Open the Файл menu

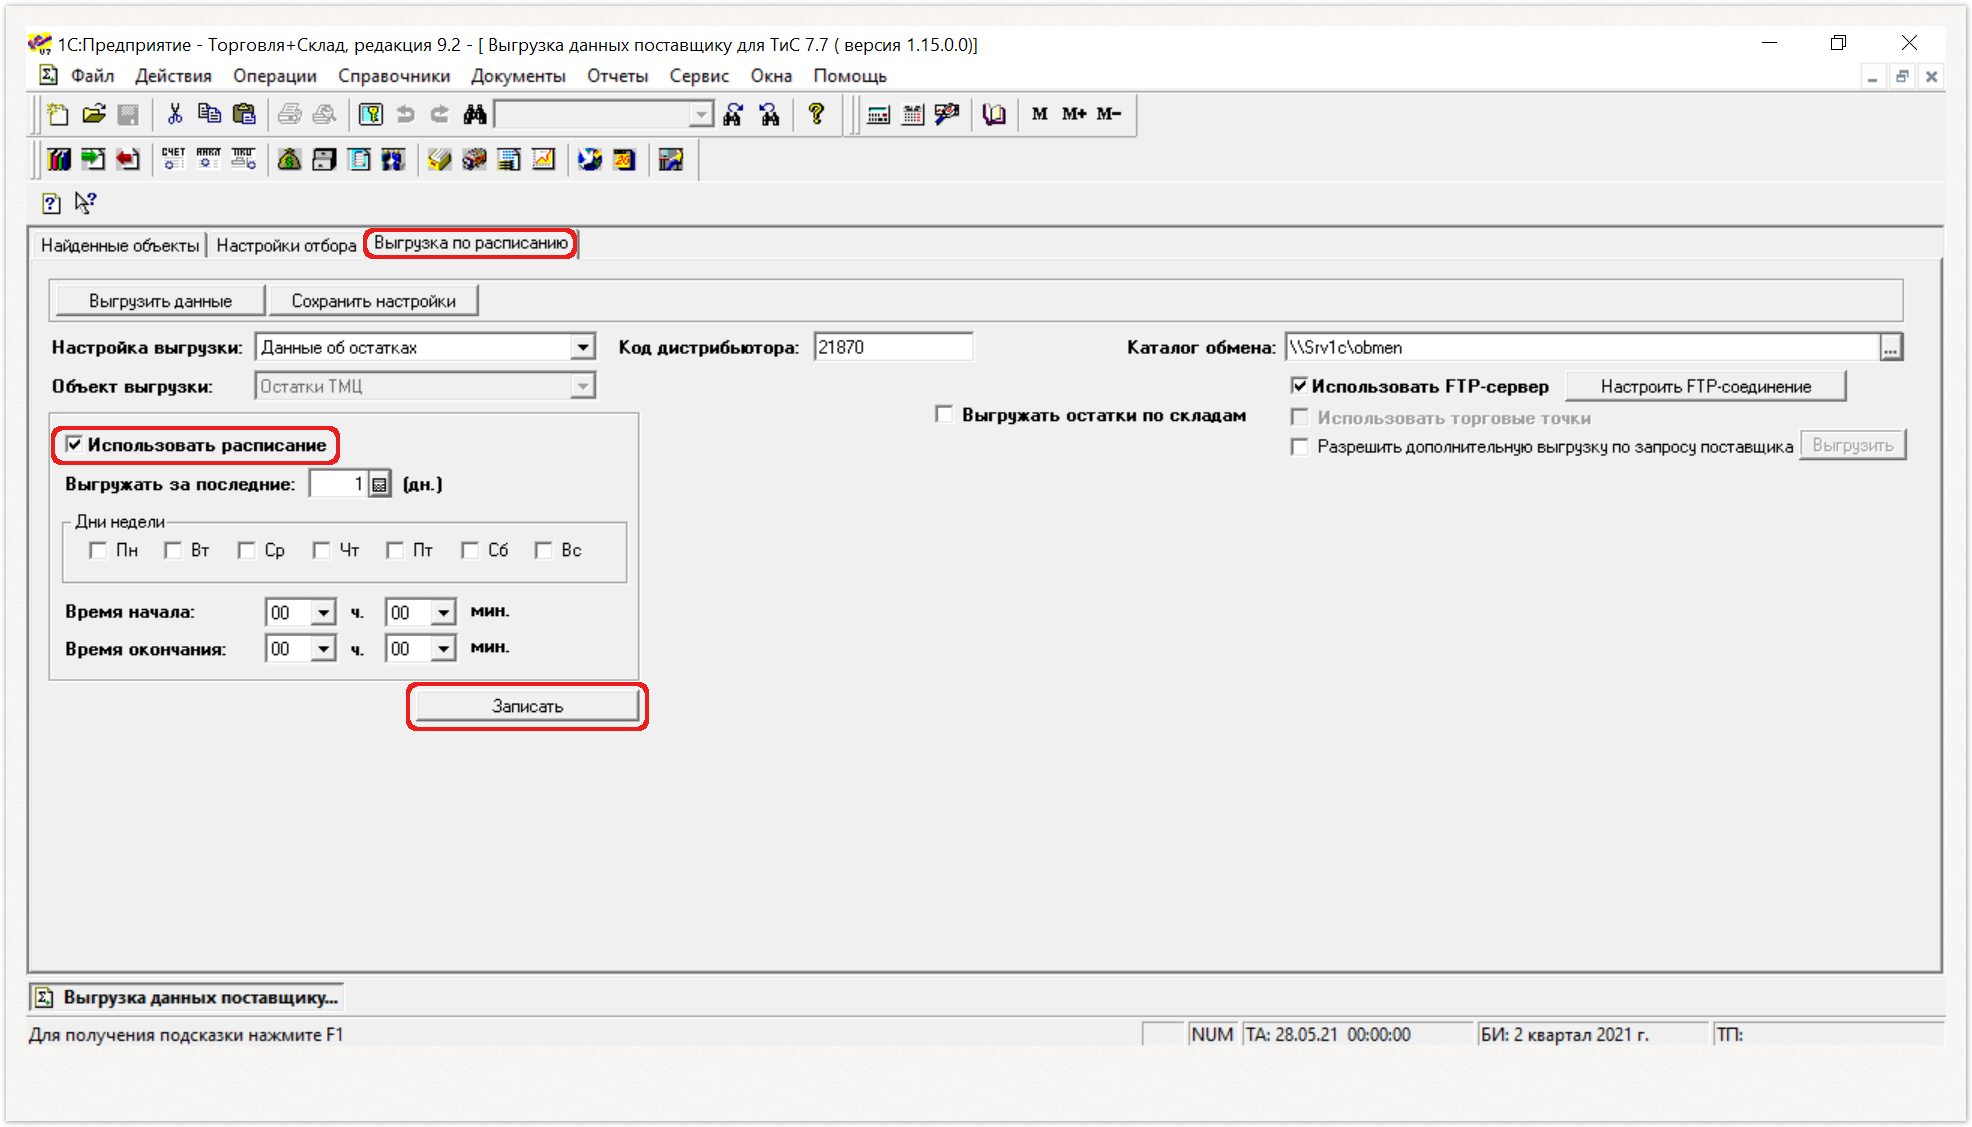[x=92, y=76]
